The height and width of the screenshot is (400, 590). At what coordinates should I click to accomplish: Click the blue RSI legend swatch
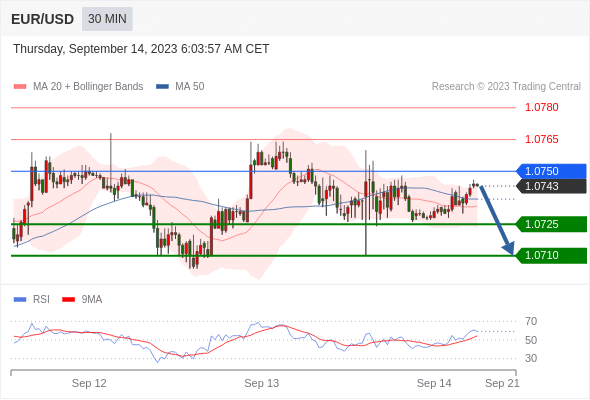click(20, 300)
